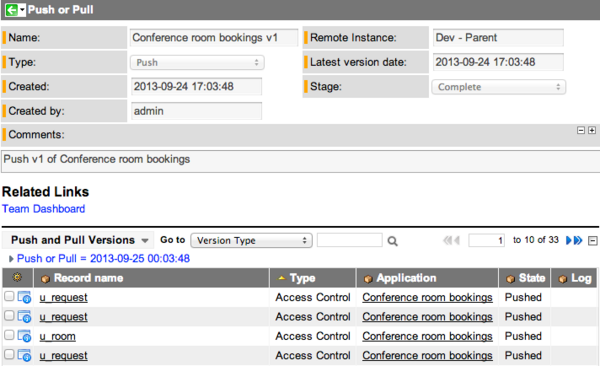Click Access Control type in u_room row
Viewport: 600px width, 366px height.
pos(313,336)
